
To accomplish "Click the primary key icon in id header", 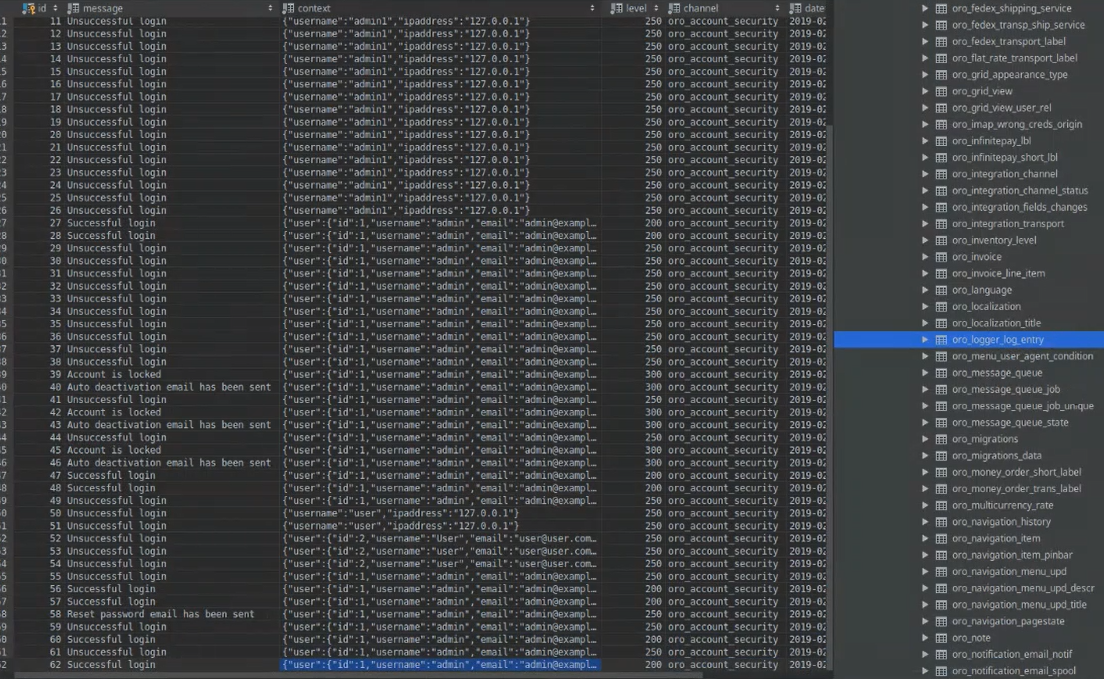I will 28,8.
